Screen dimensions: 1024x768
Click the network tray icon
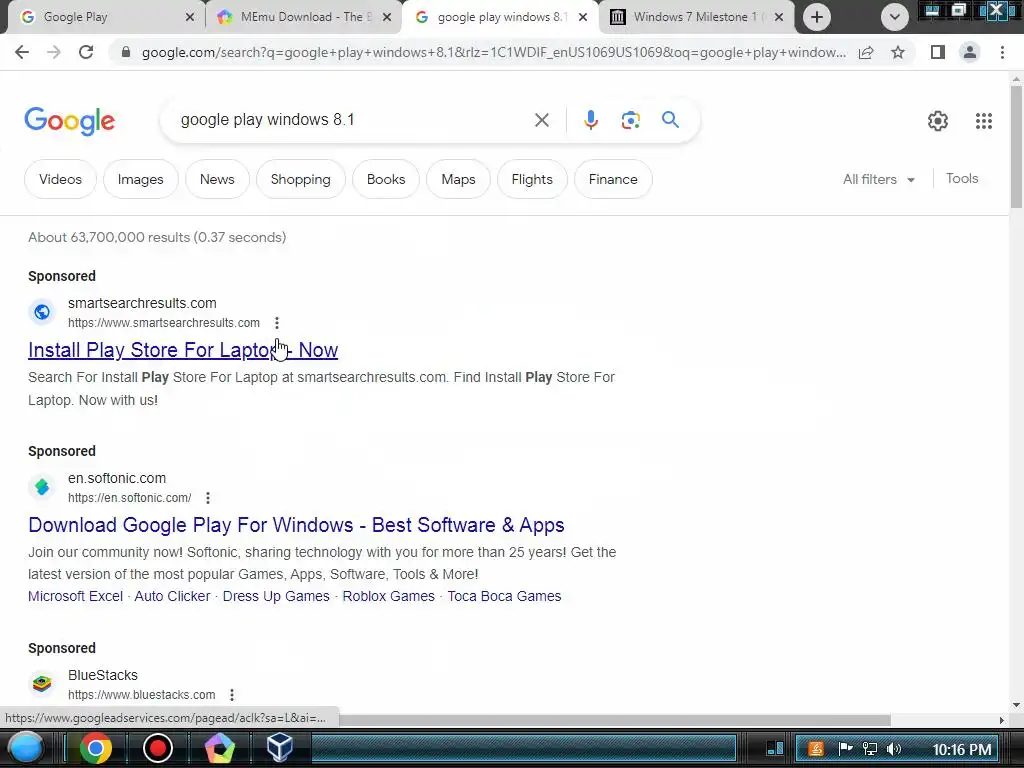pyautogui.click(x=870, y=749)
